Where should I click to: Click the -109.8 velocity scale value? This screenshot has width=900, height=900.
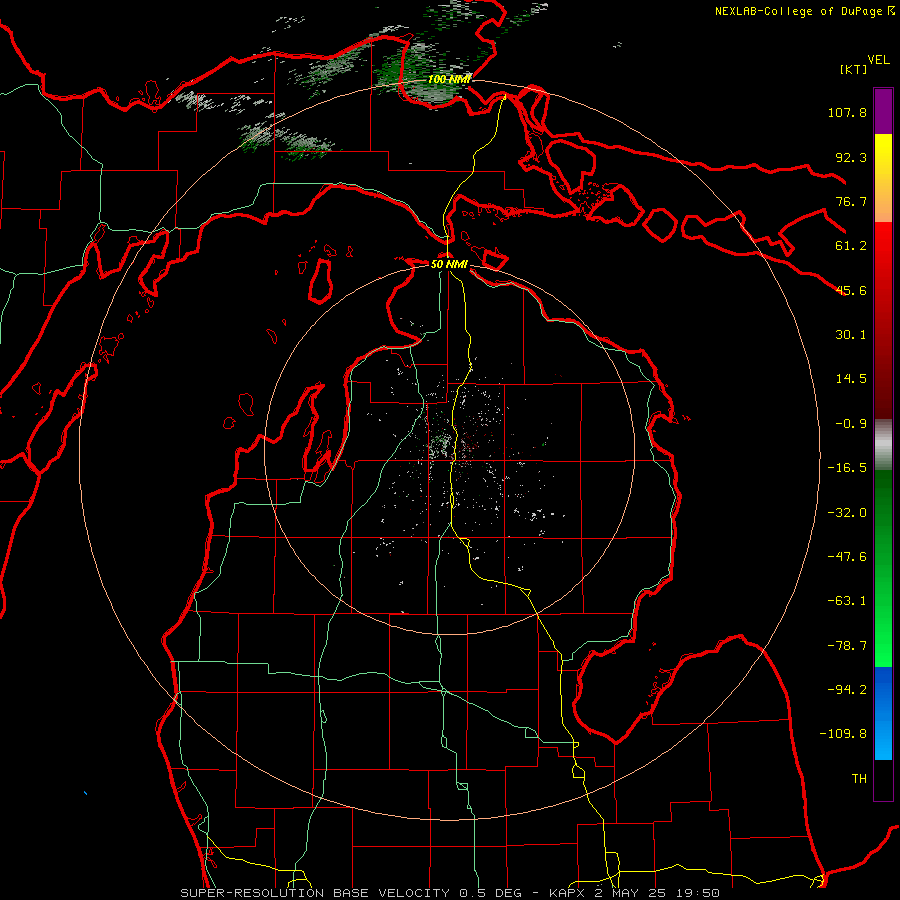click(x=843, y=734)
